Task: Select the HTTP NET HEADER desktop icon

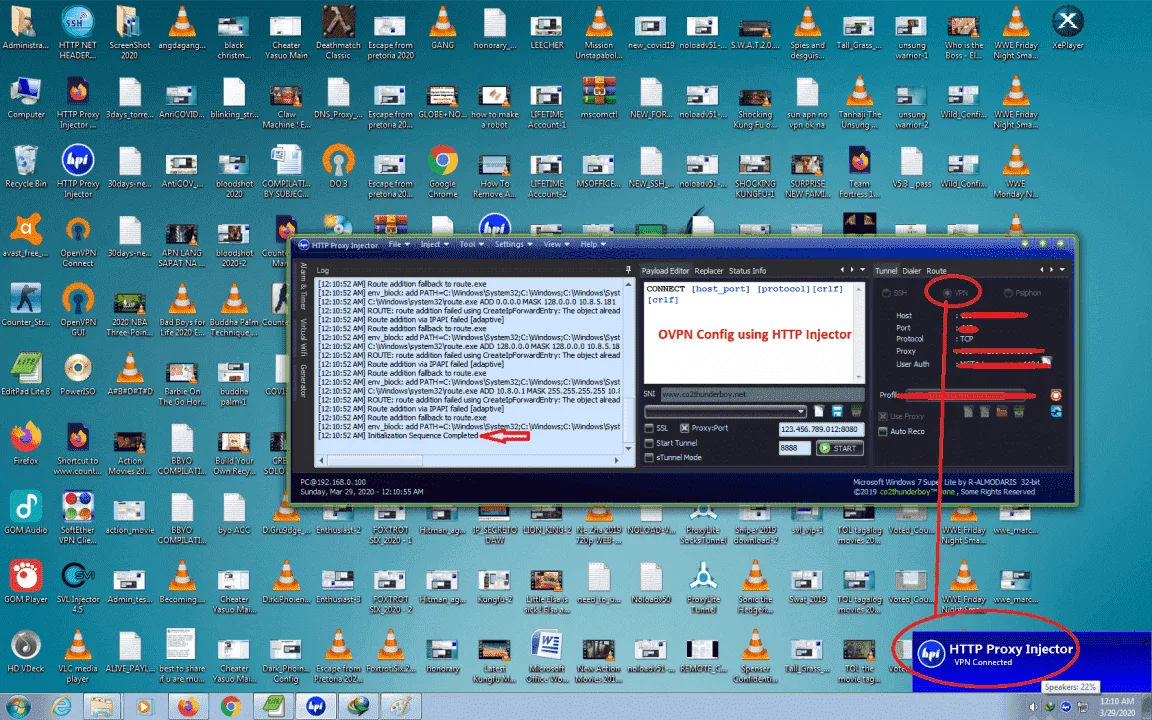Action: (x=78, y=33)
